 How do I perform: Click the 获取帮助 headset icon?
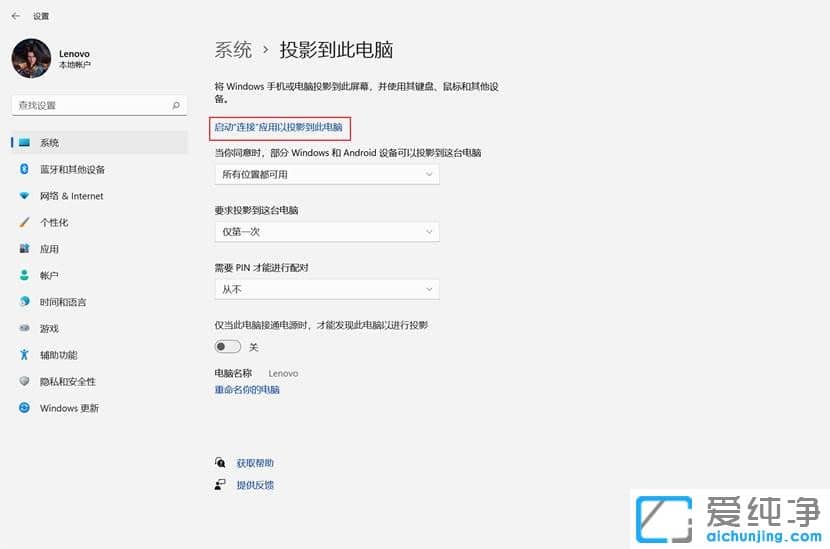pos(220,463)
